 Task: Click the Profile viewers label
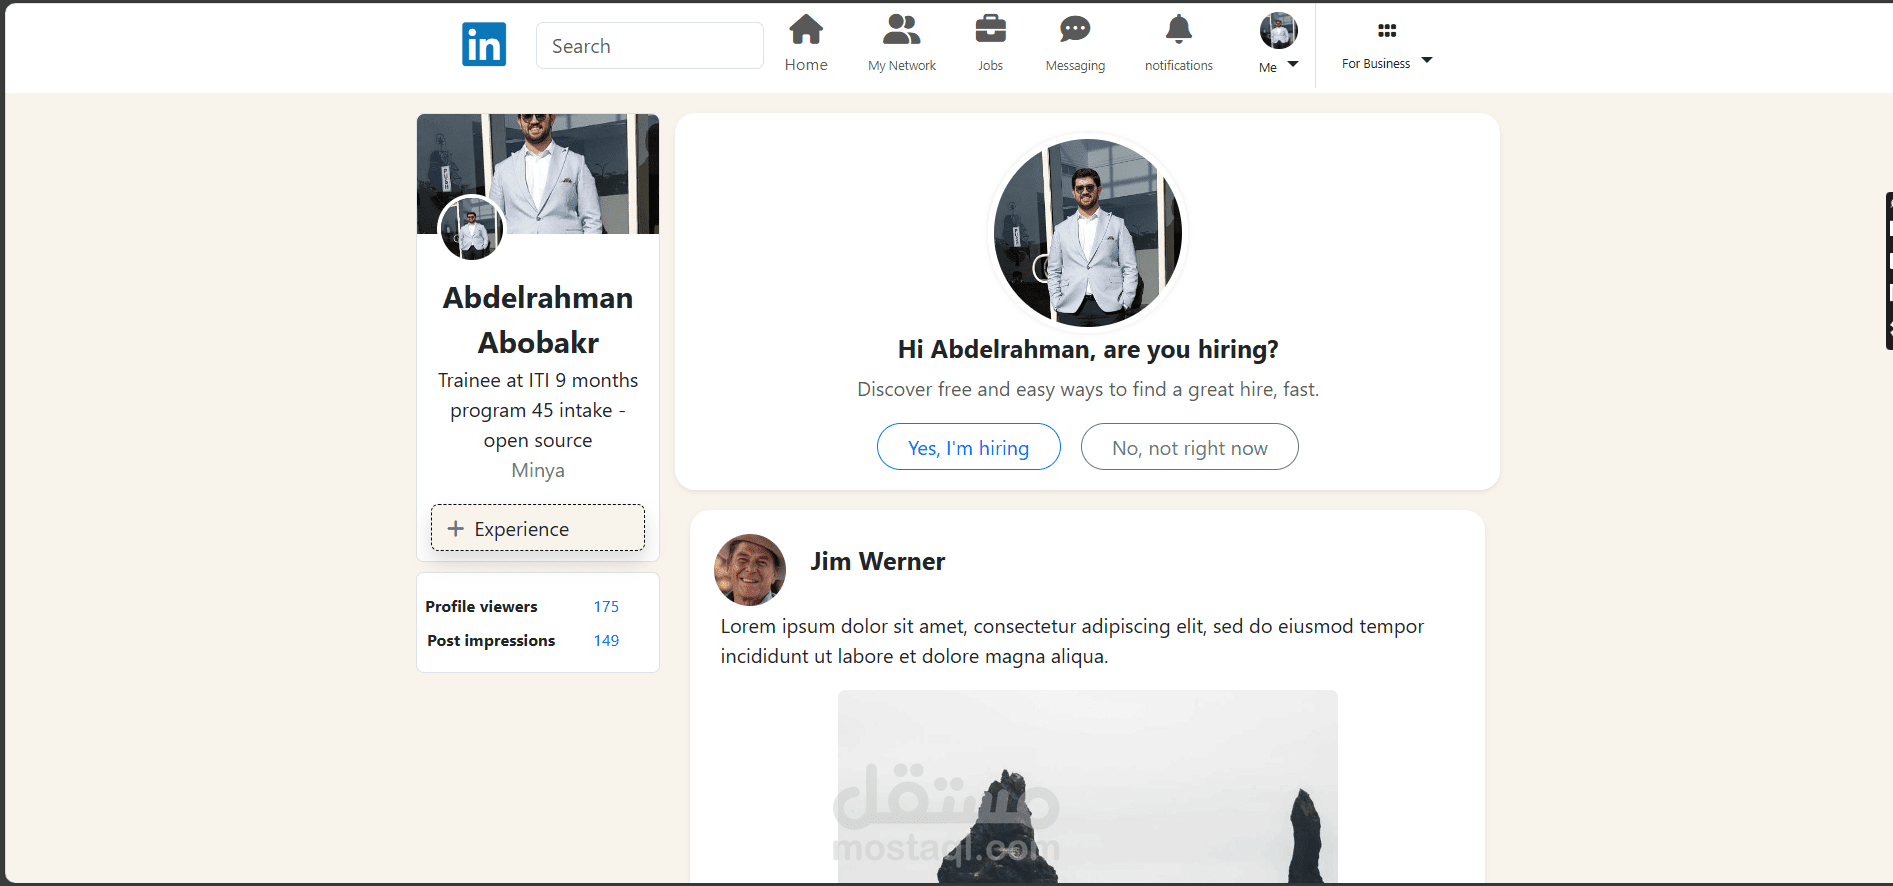(481, 606)
